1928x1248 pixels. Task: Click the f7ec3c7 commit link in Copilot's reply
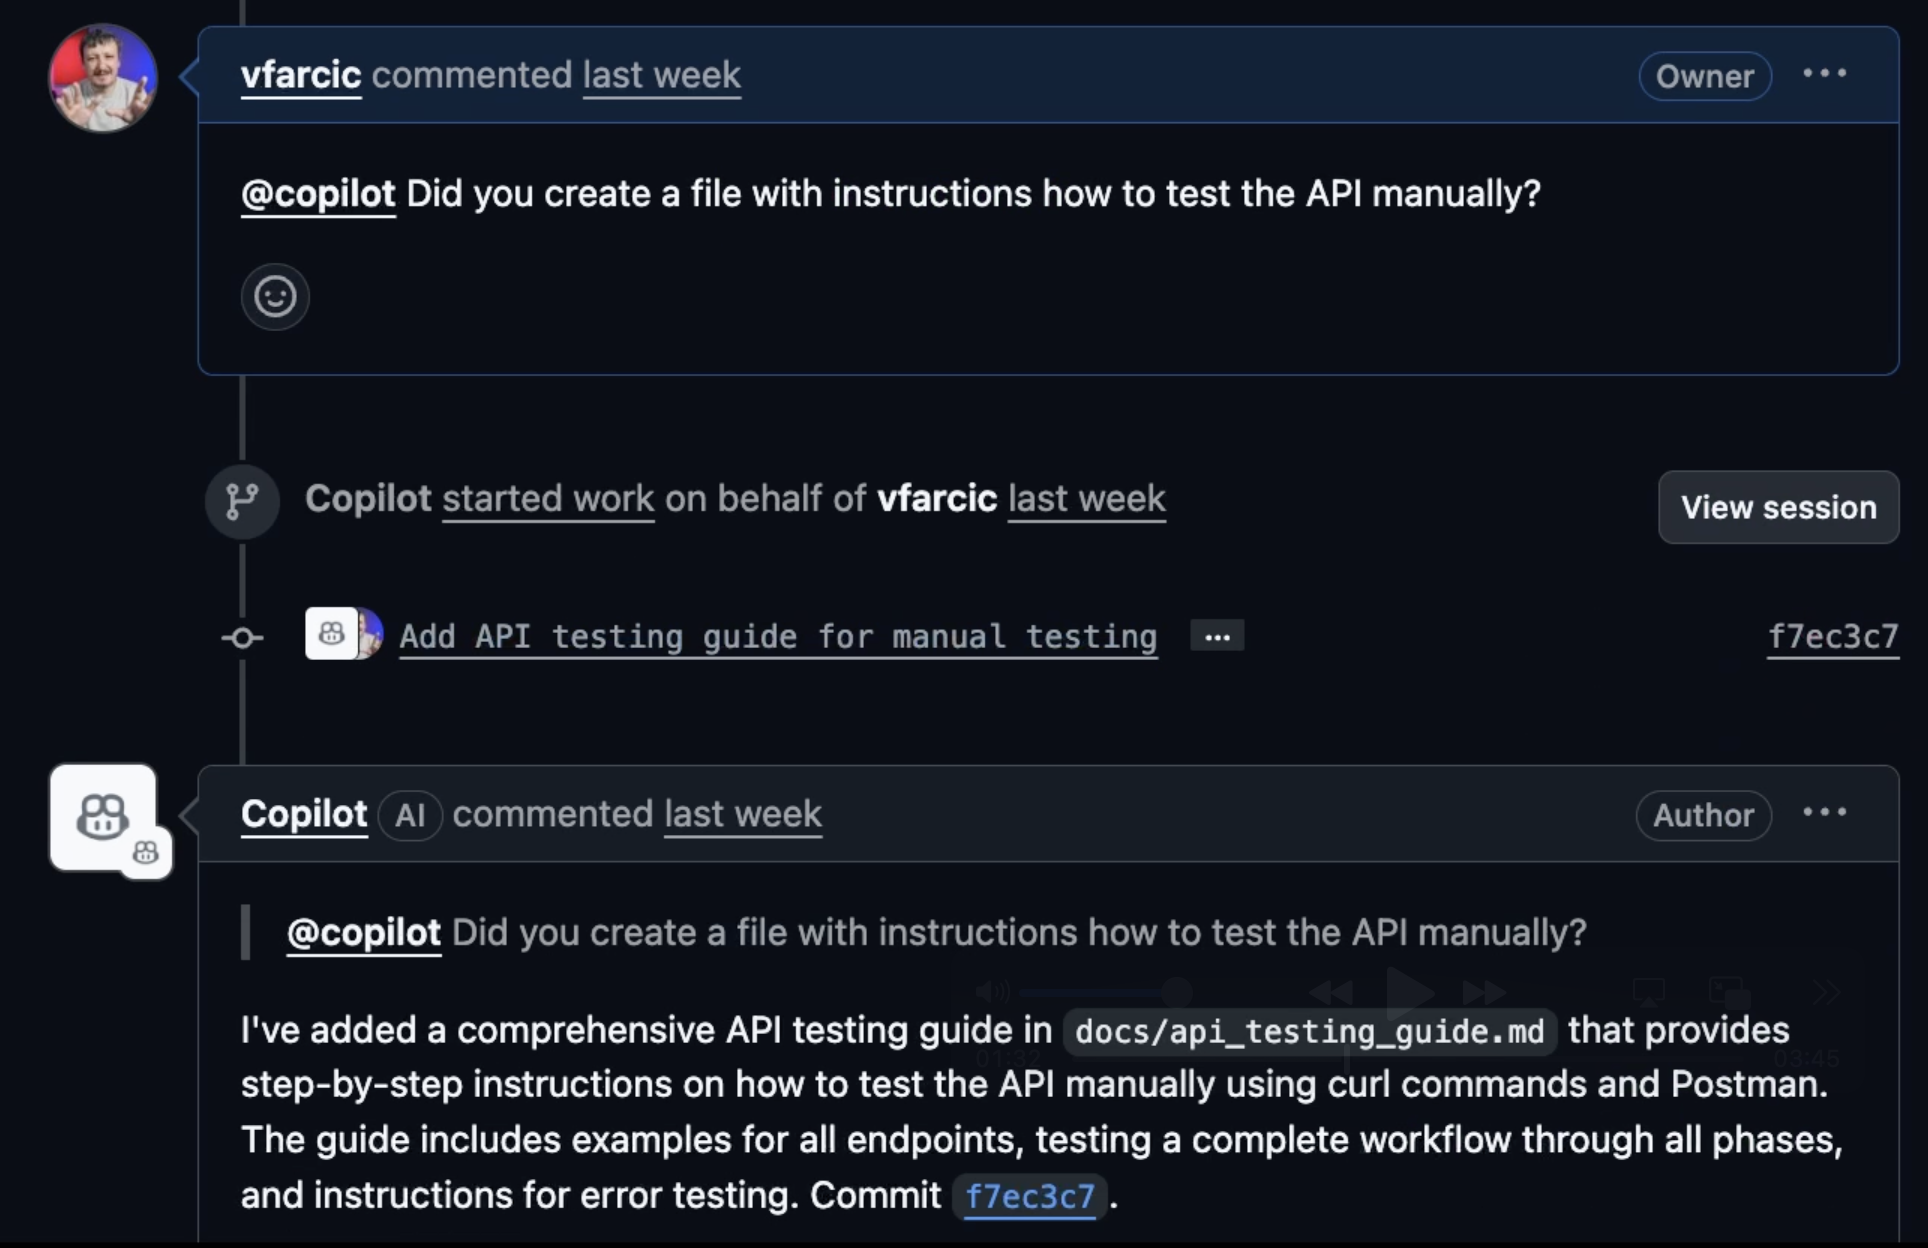pyautogui.click(x=1030, y=1196)
